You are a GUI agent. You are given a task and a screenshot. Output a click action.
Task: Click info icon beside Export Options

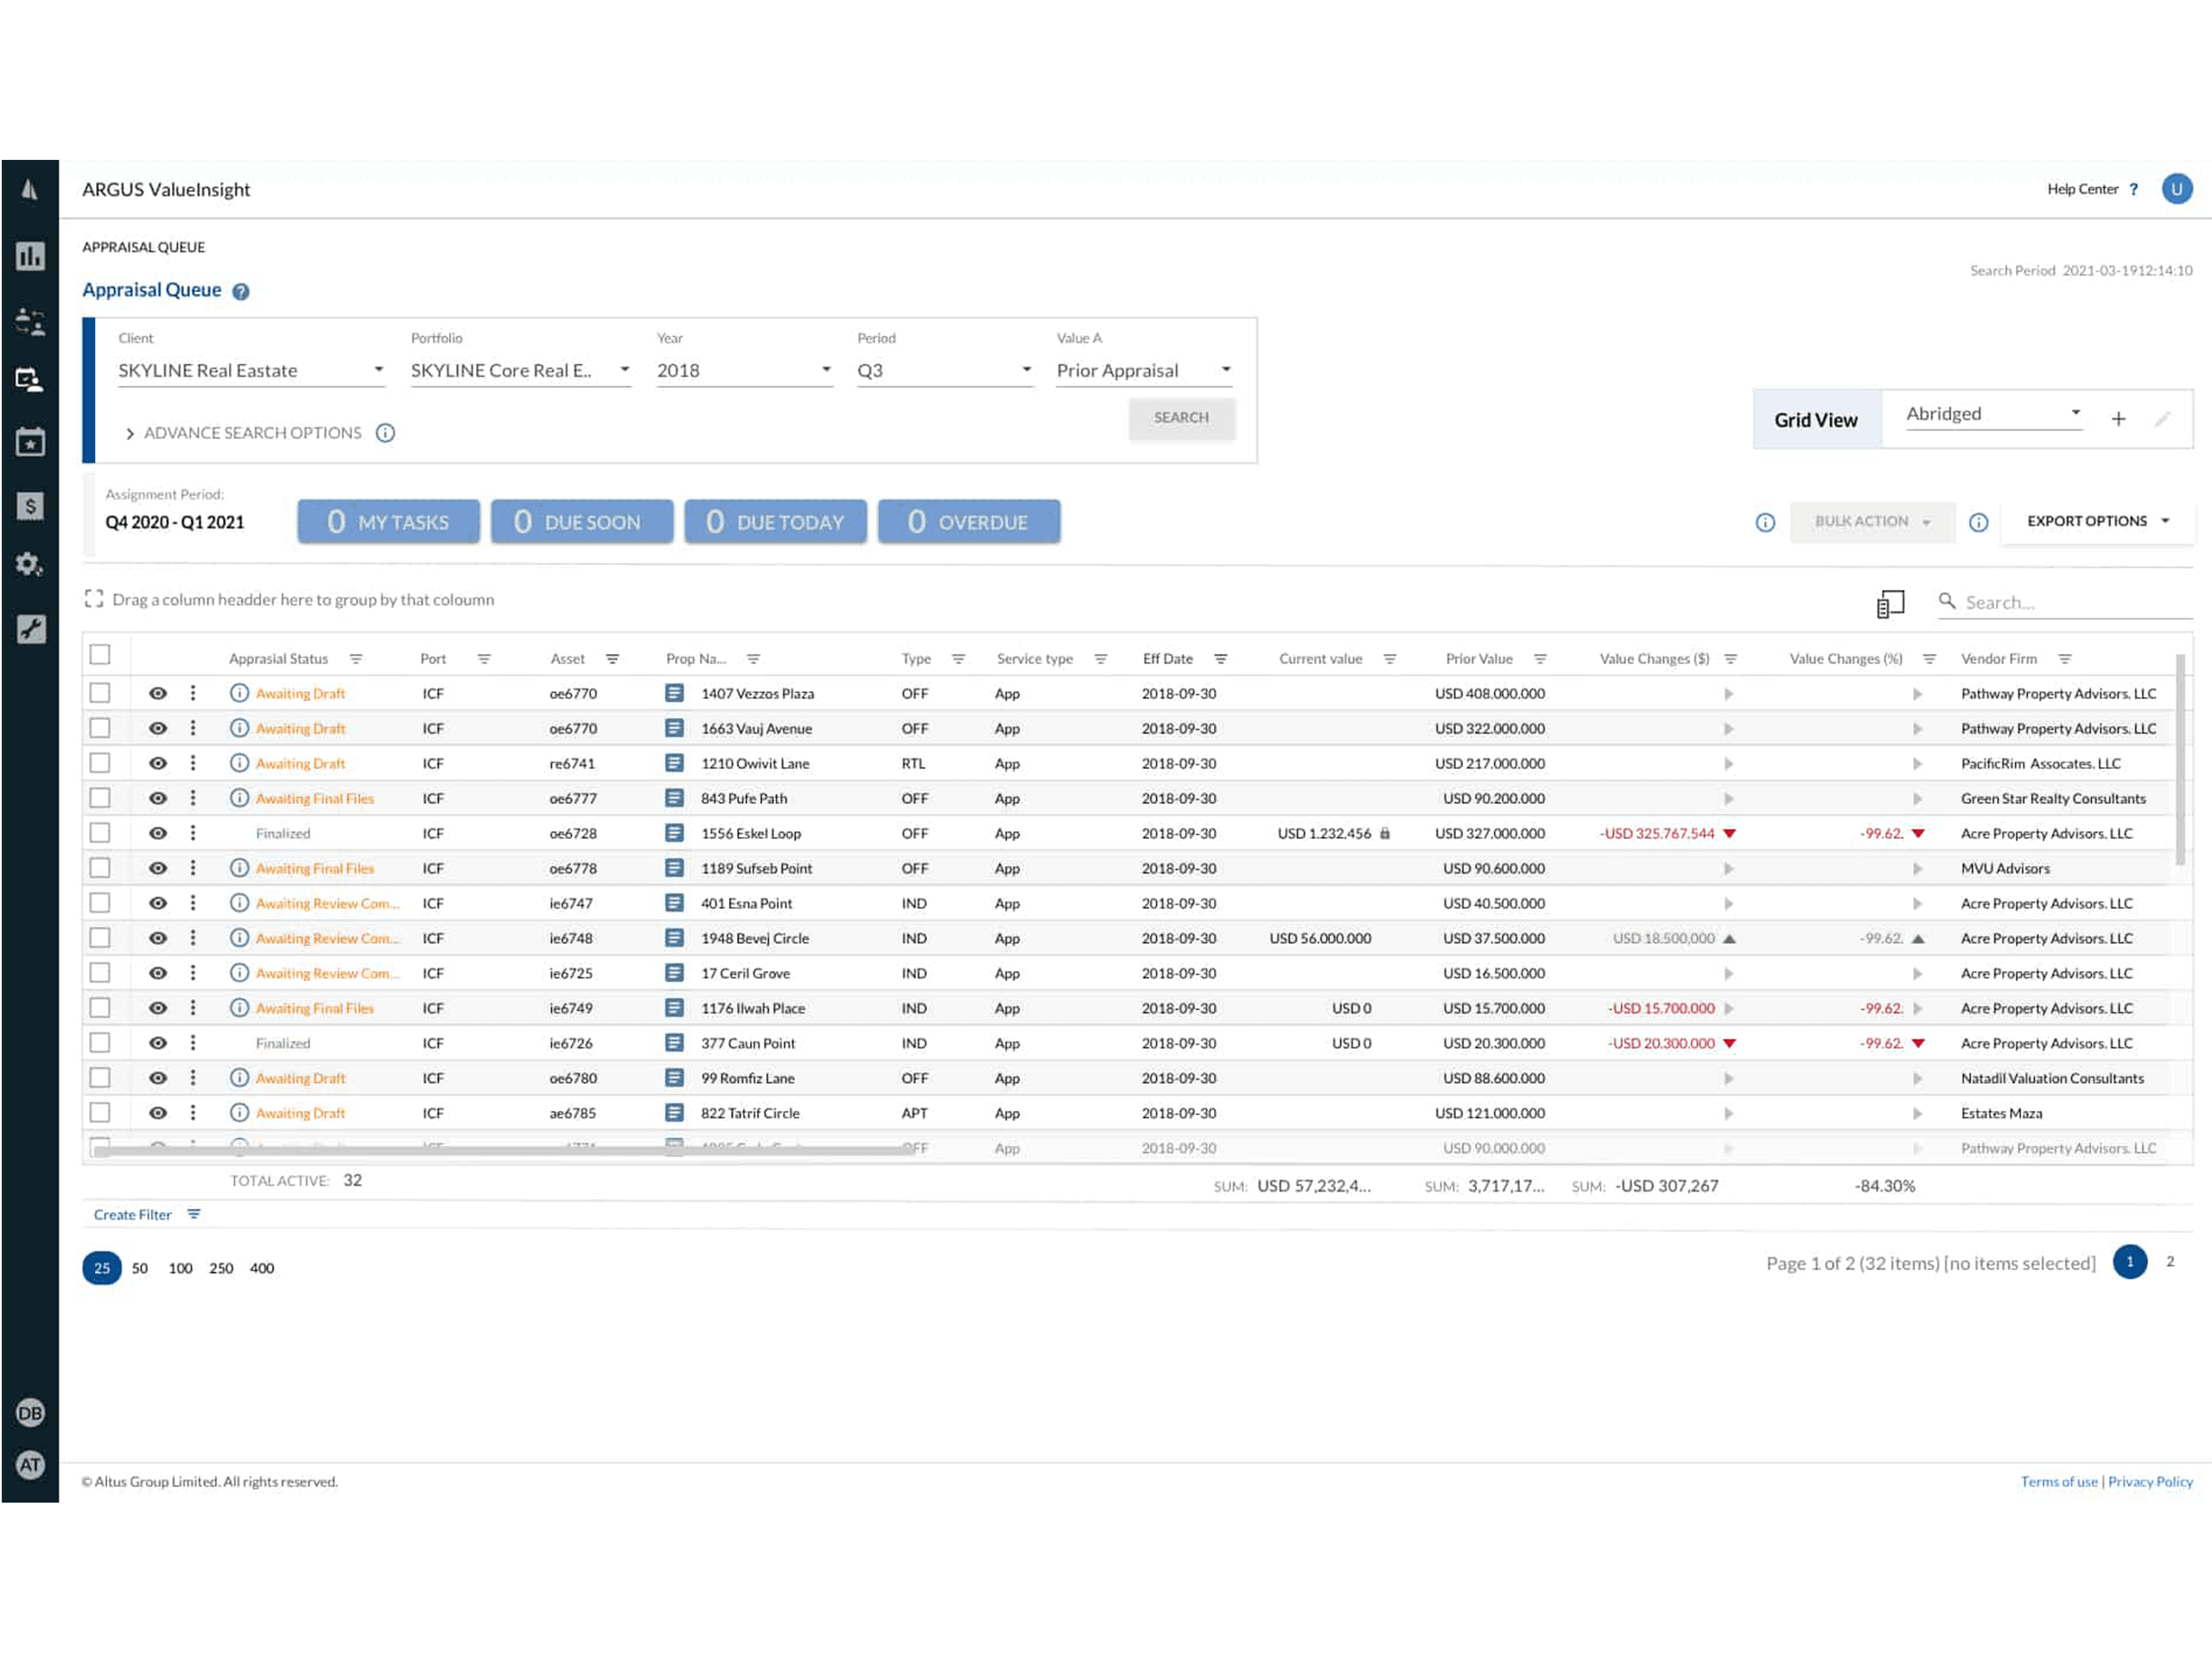point(1978,523)
